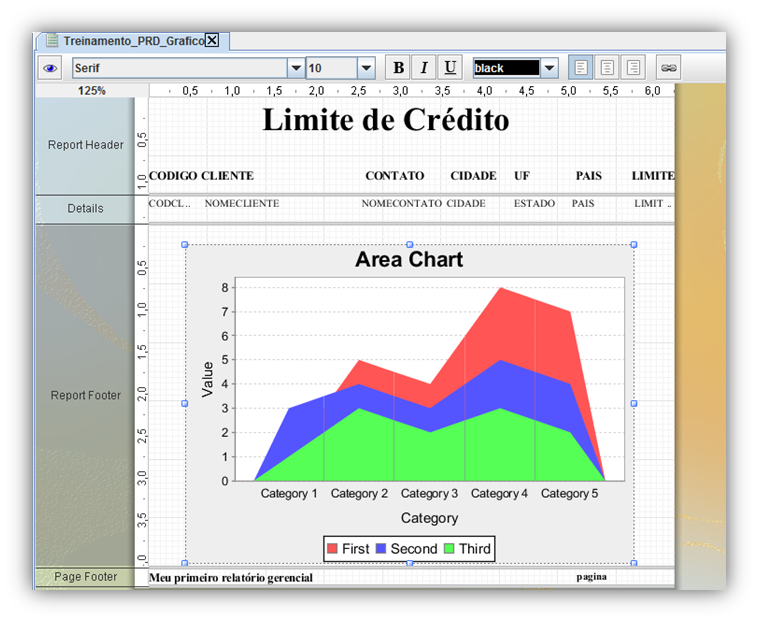The width and height of the screenshot is (758, 622).
Task: Select the Details band label
Action: (86, 209)
